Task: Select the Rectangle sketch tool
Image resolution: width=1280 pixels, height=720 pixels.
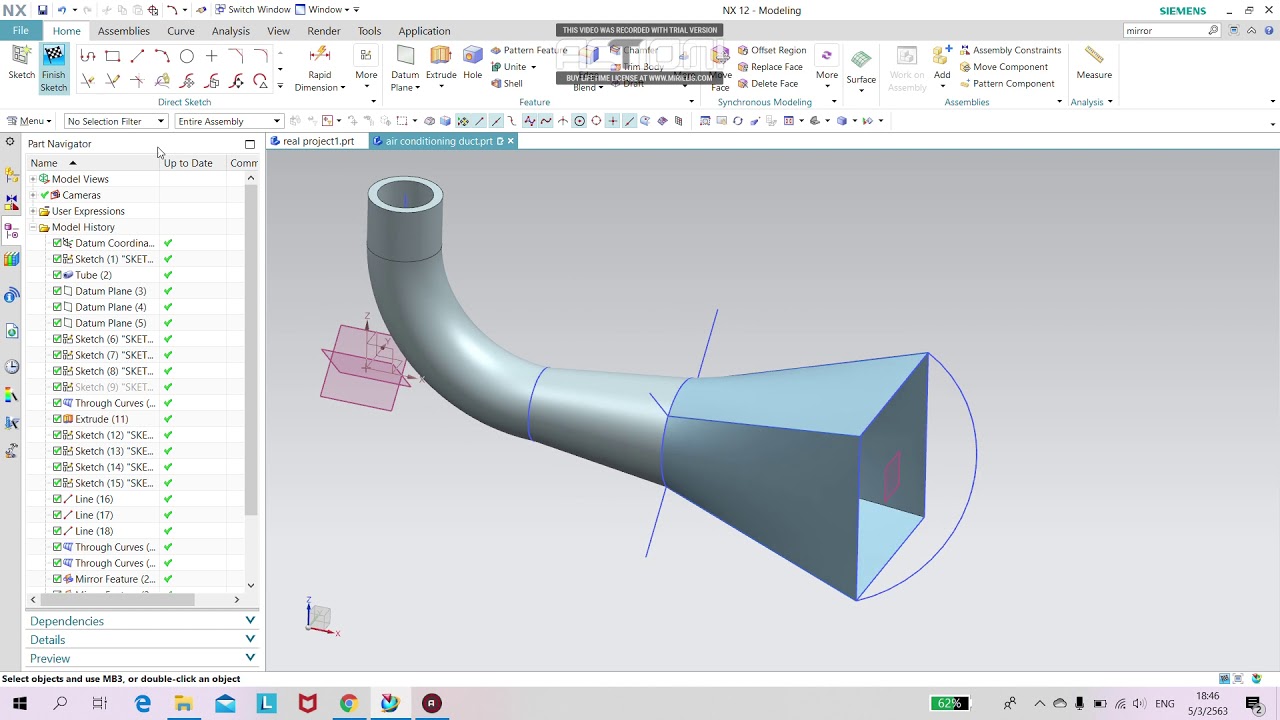Action: pos(113,57)
